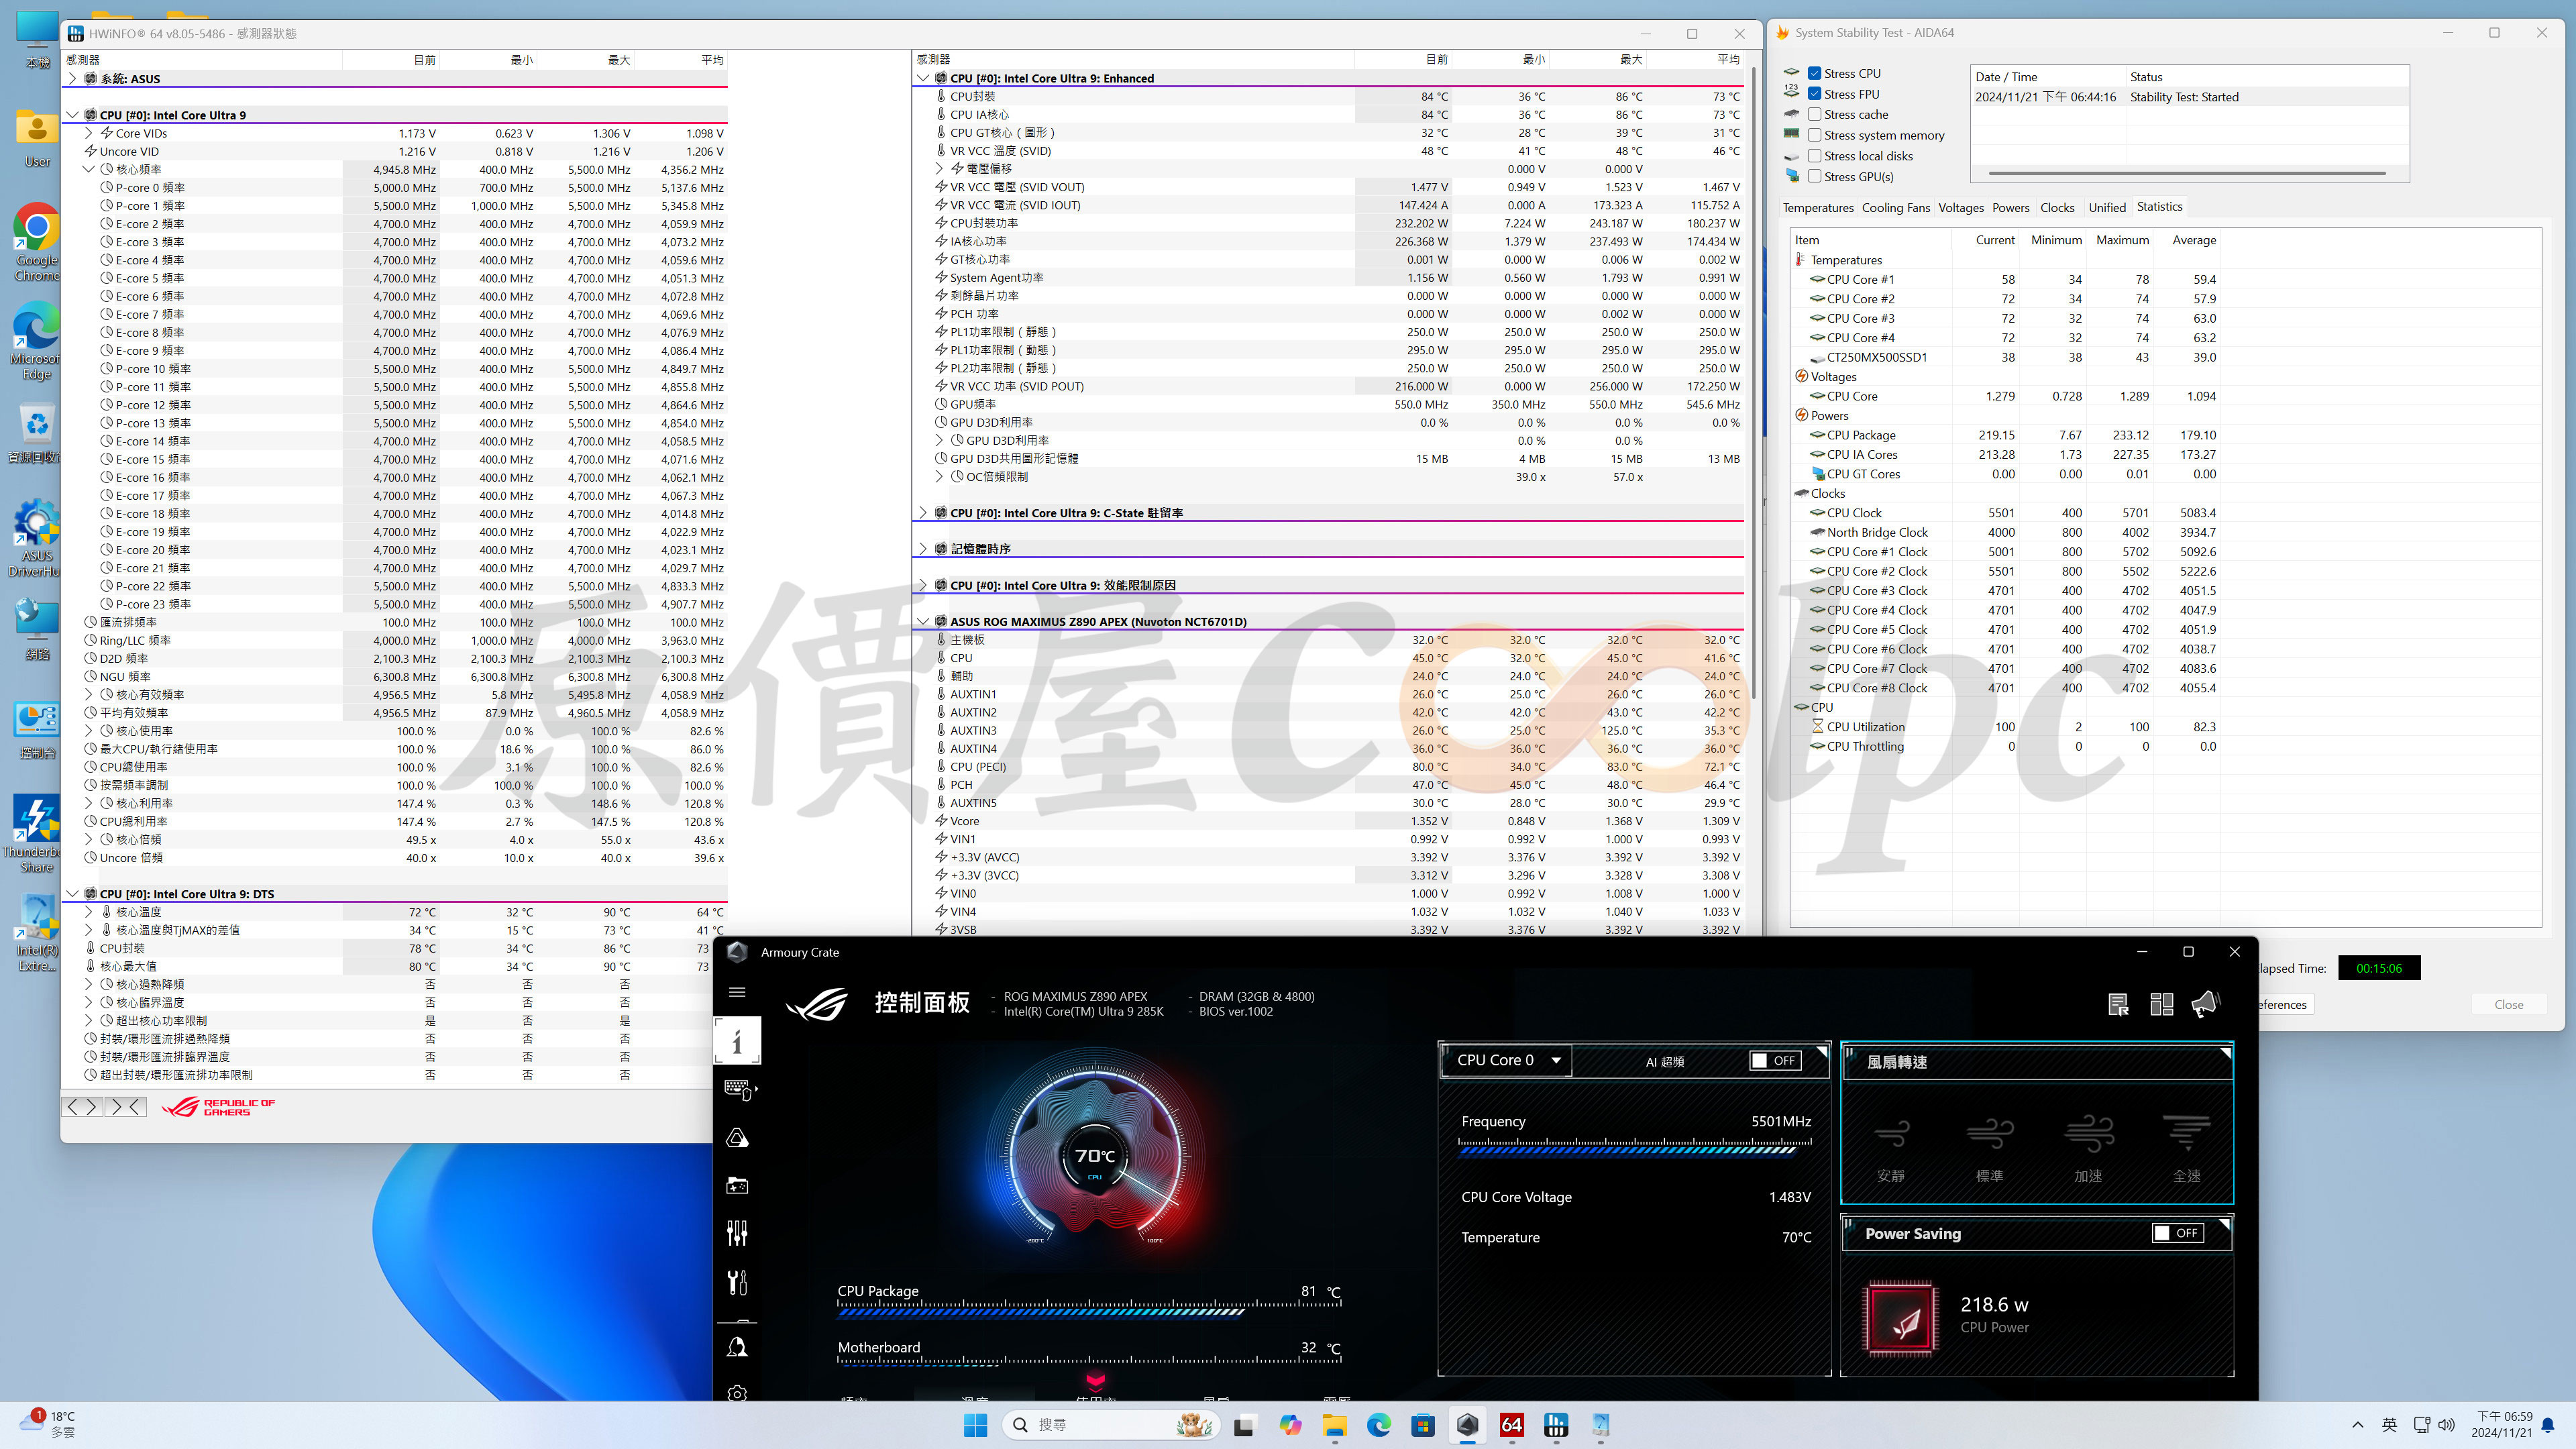Screen dimensions: 2576x1449
Task: Open the CPU Core 0 dropdown
Action: click(1507, 1060)
